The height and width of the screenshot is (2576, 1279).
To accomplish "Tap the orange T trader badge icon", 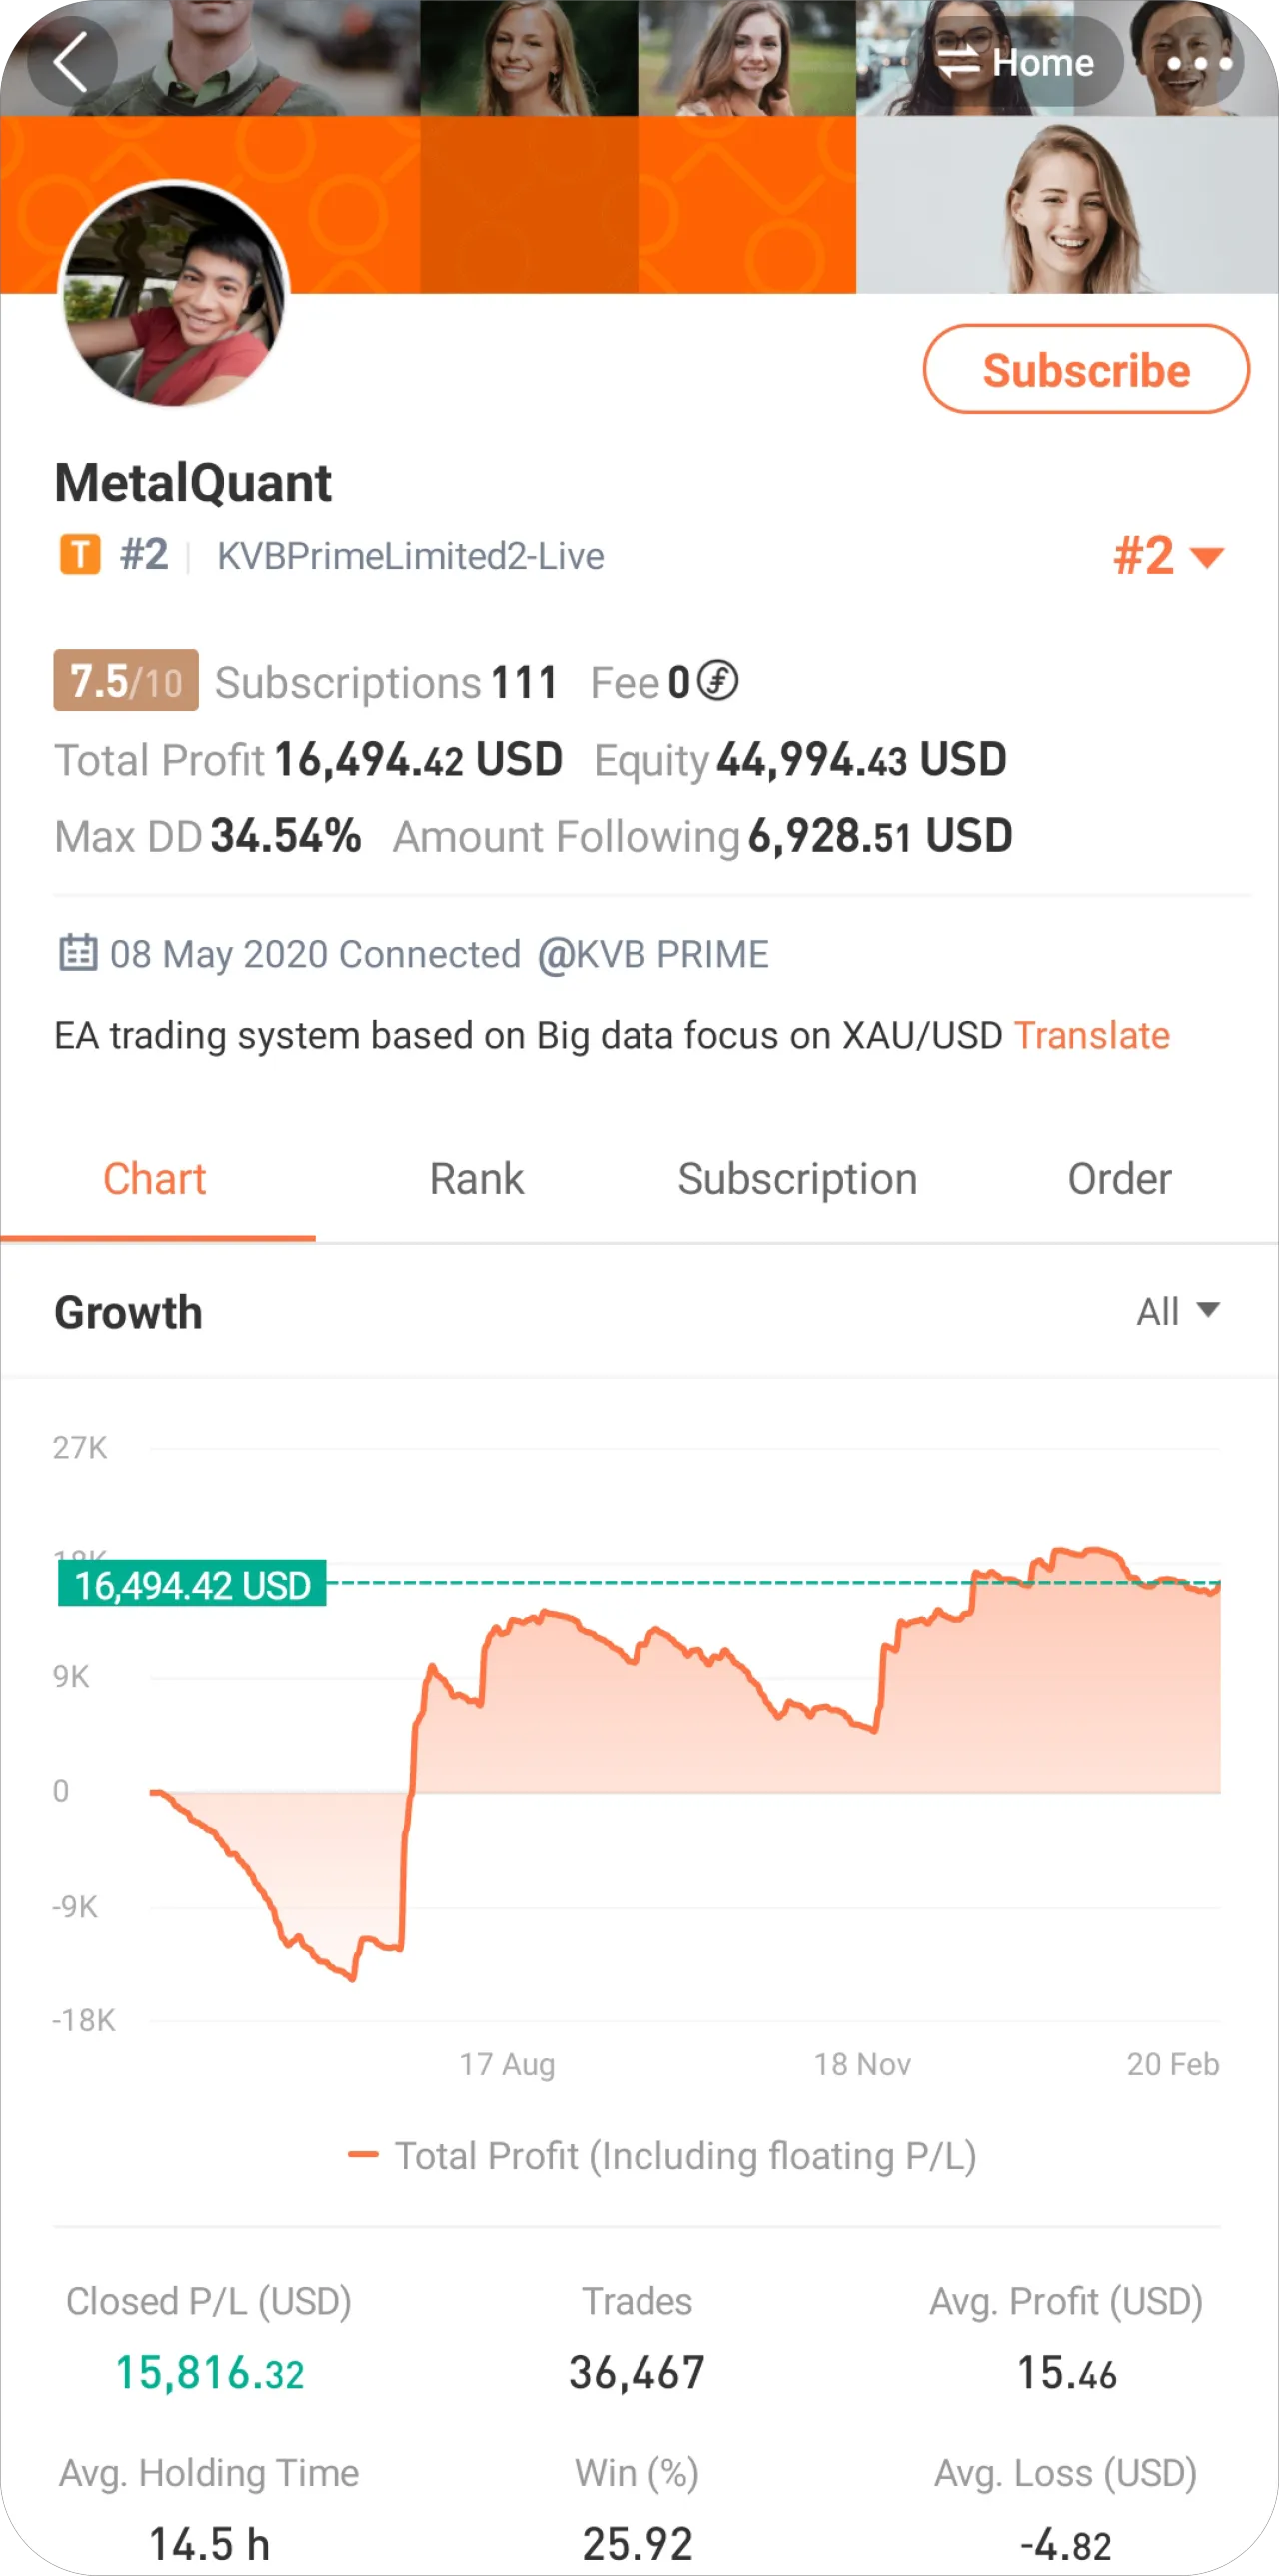I will [80, 554].
